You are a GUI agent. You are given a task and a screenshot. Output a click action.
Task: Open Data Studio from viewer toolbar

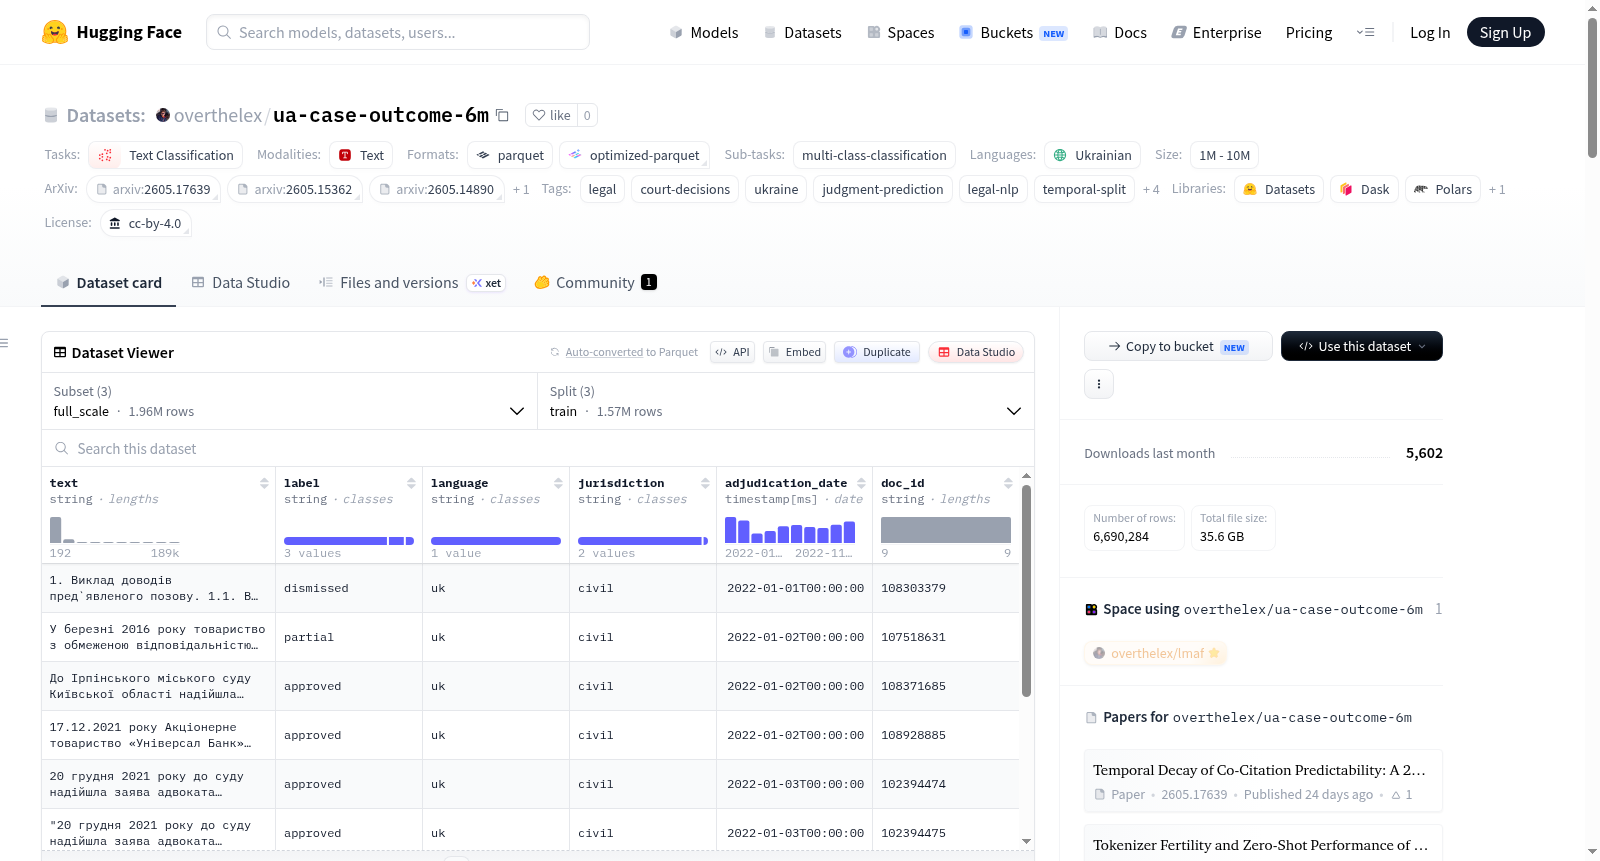click(976, 352)
